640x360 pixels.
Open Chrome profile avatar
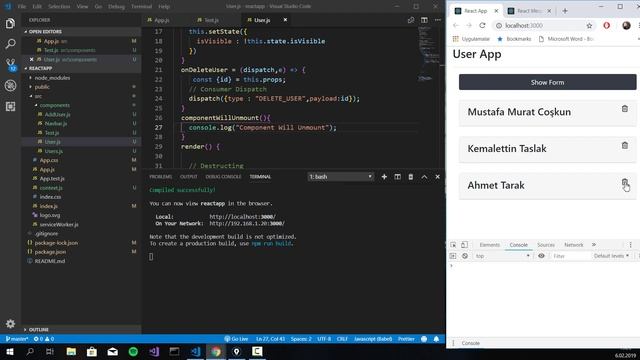tap(626, 25)
